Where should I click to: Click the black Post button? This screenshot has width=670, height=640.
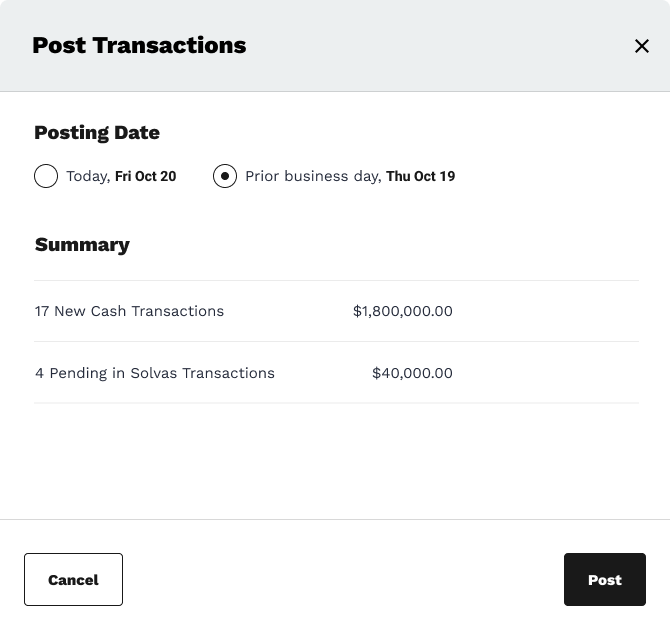[604, 580]
